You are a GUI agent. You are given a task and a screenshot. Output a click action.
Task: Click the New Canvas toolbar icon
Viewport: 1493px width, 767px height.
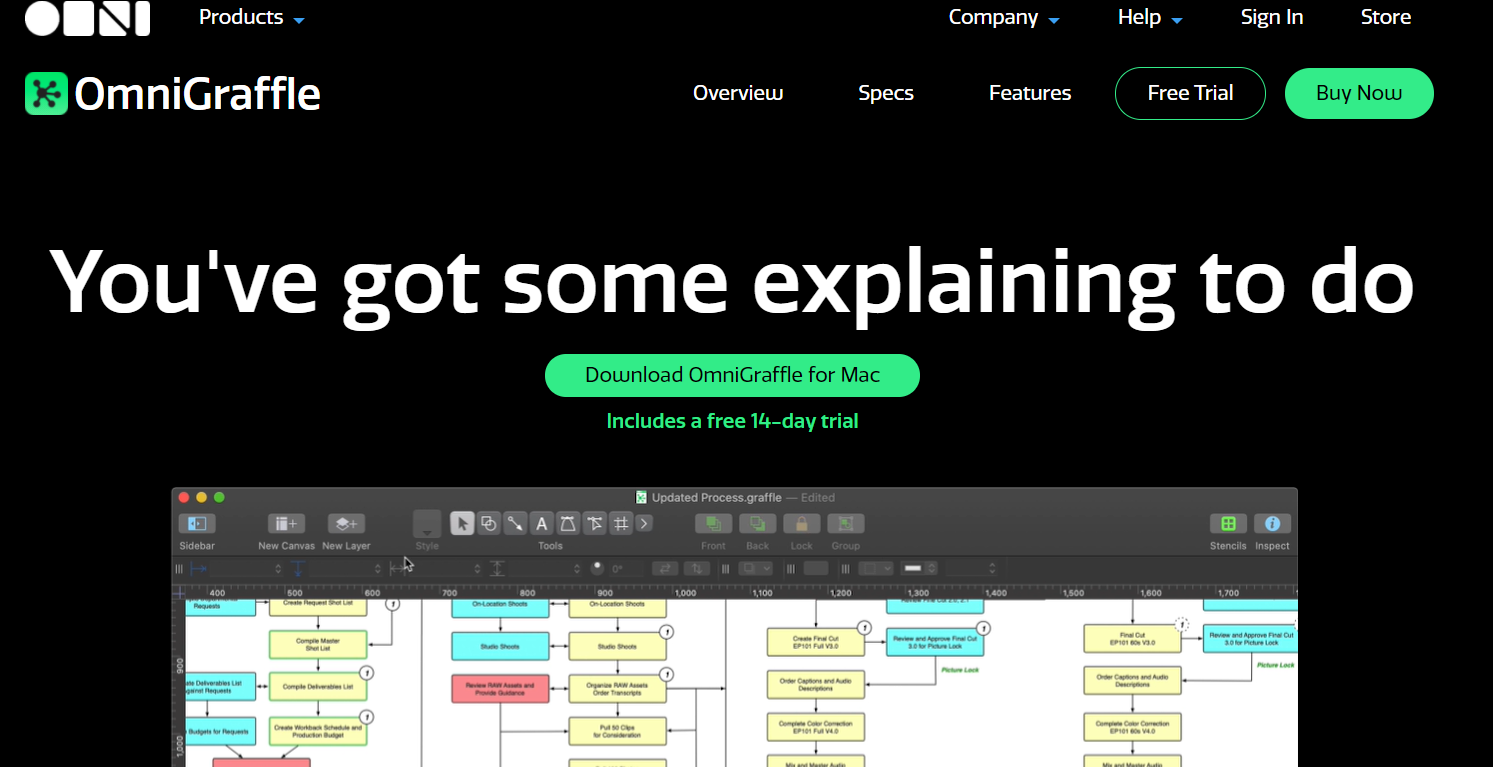pos(286,523)
